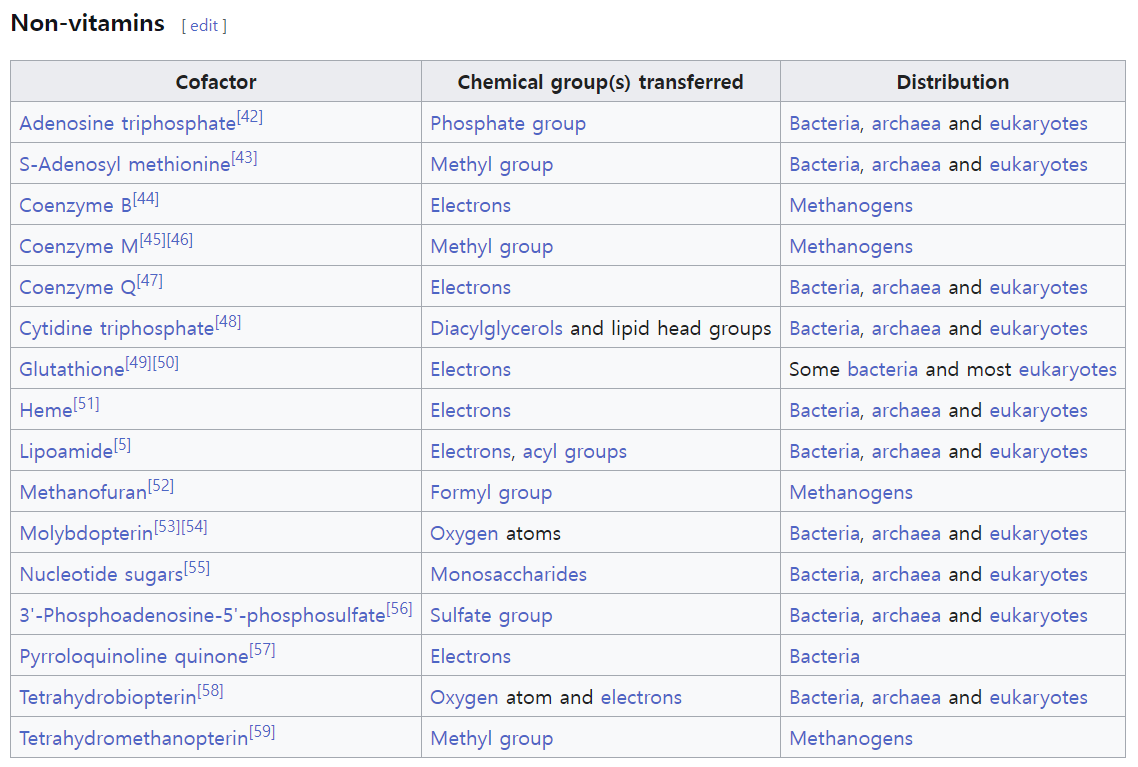Open the Coenzyme Q link
Viewport: 1138px width, 767px height.
[x=77, y=288]
